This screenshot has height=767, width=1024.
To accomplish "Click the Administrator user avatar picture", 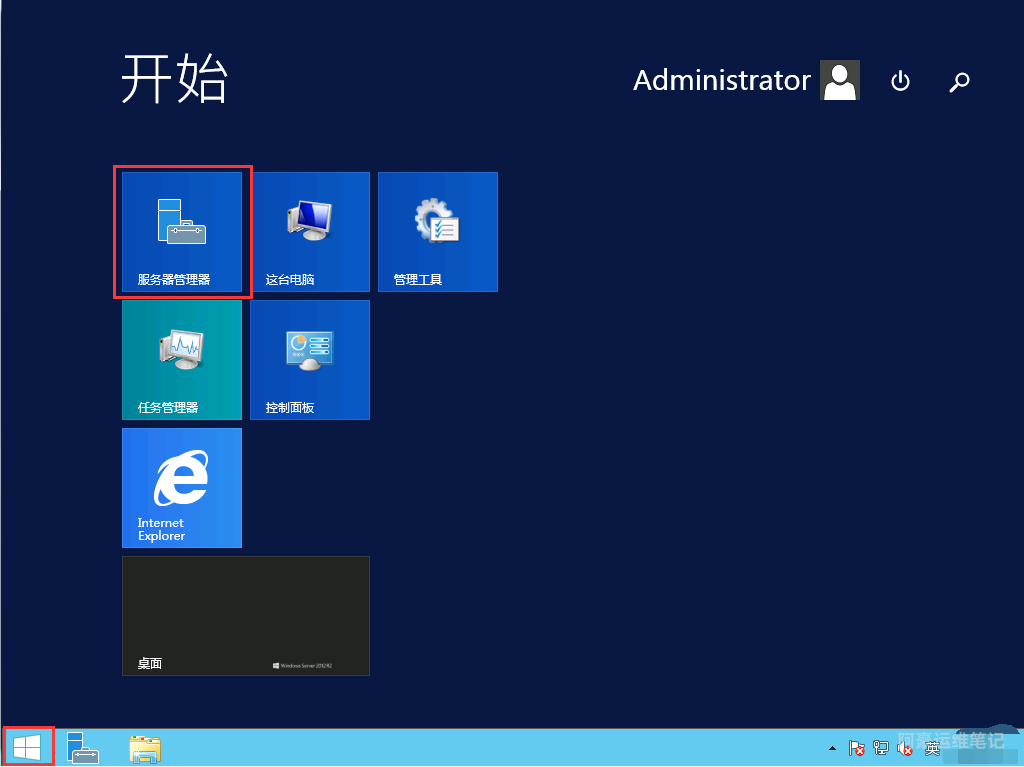I will tap(840, 81).
